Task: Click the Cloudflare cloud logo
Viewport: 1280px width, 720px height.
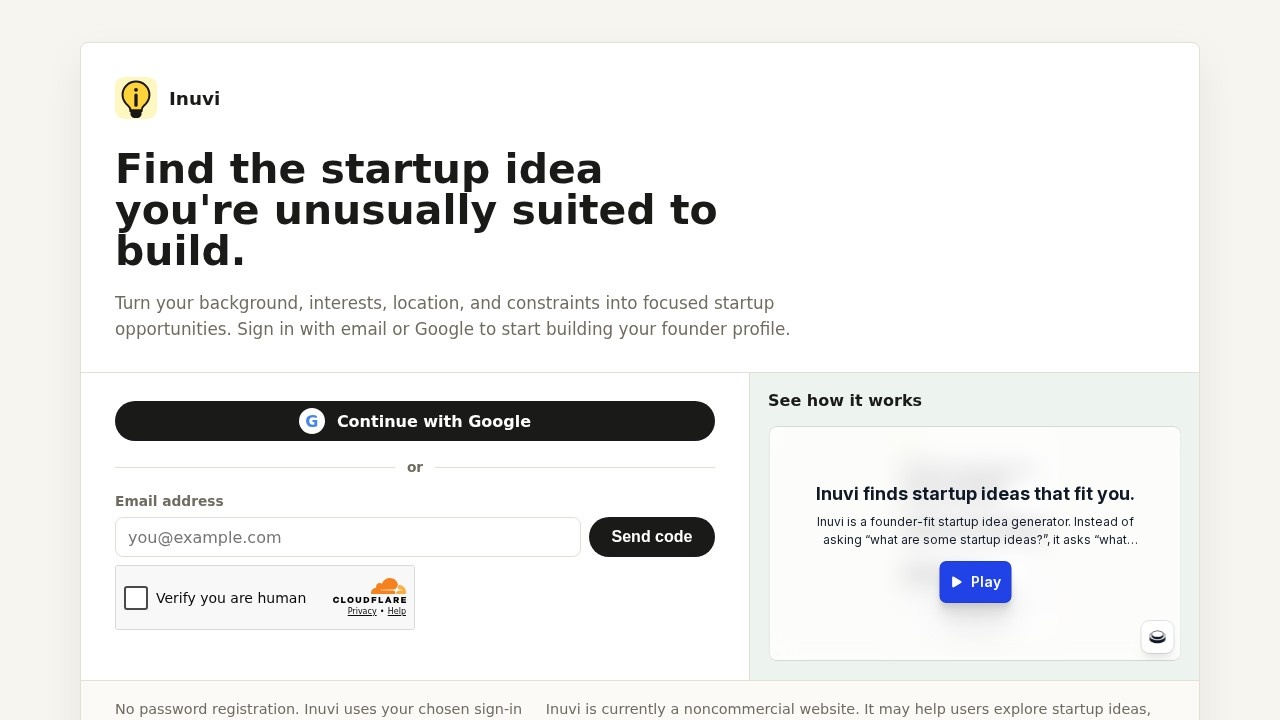Action: coord(388,587)
